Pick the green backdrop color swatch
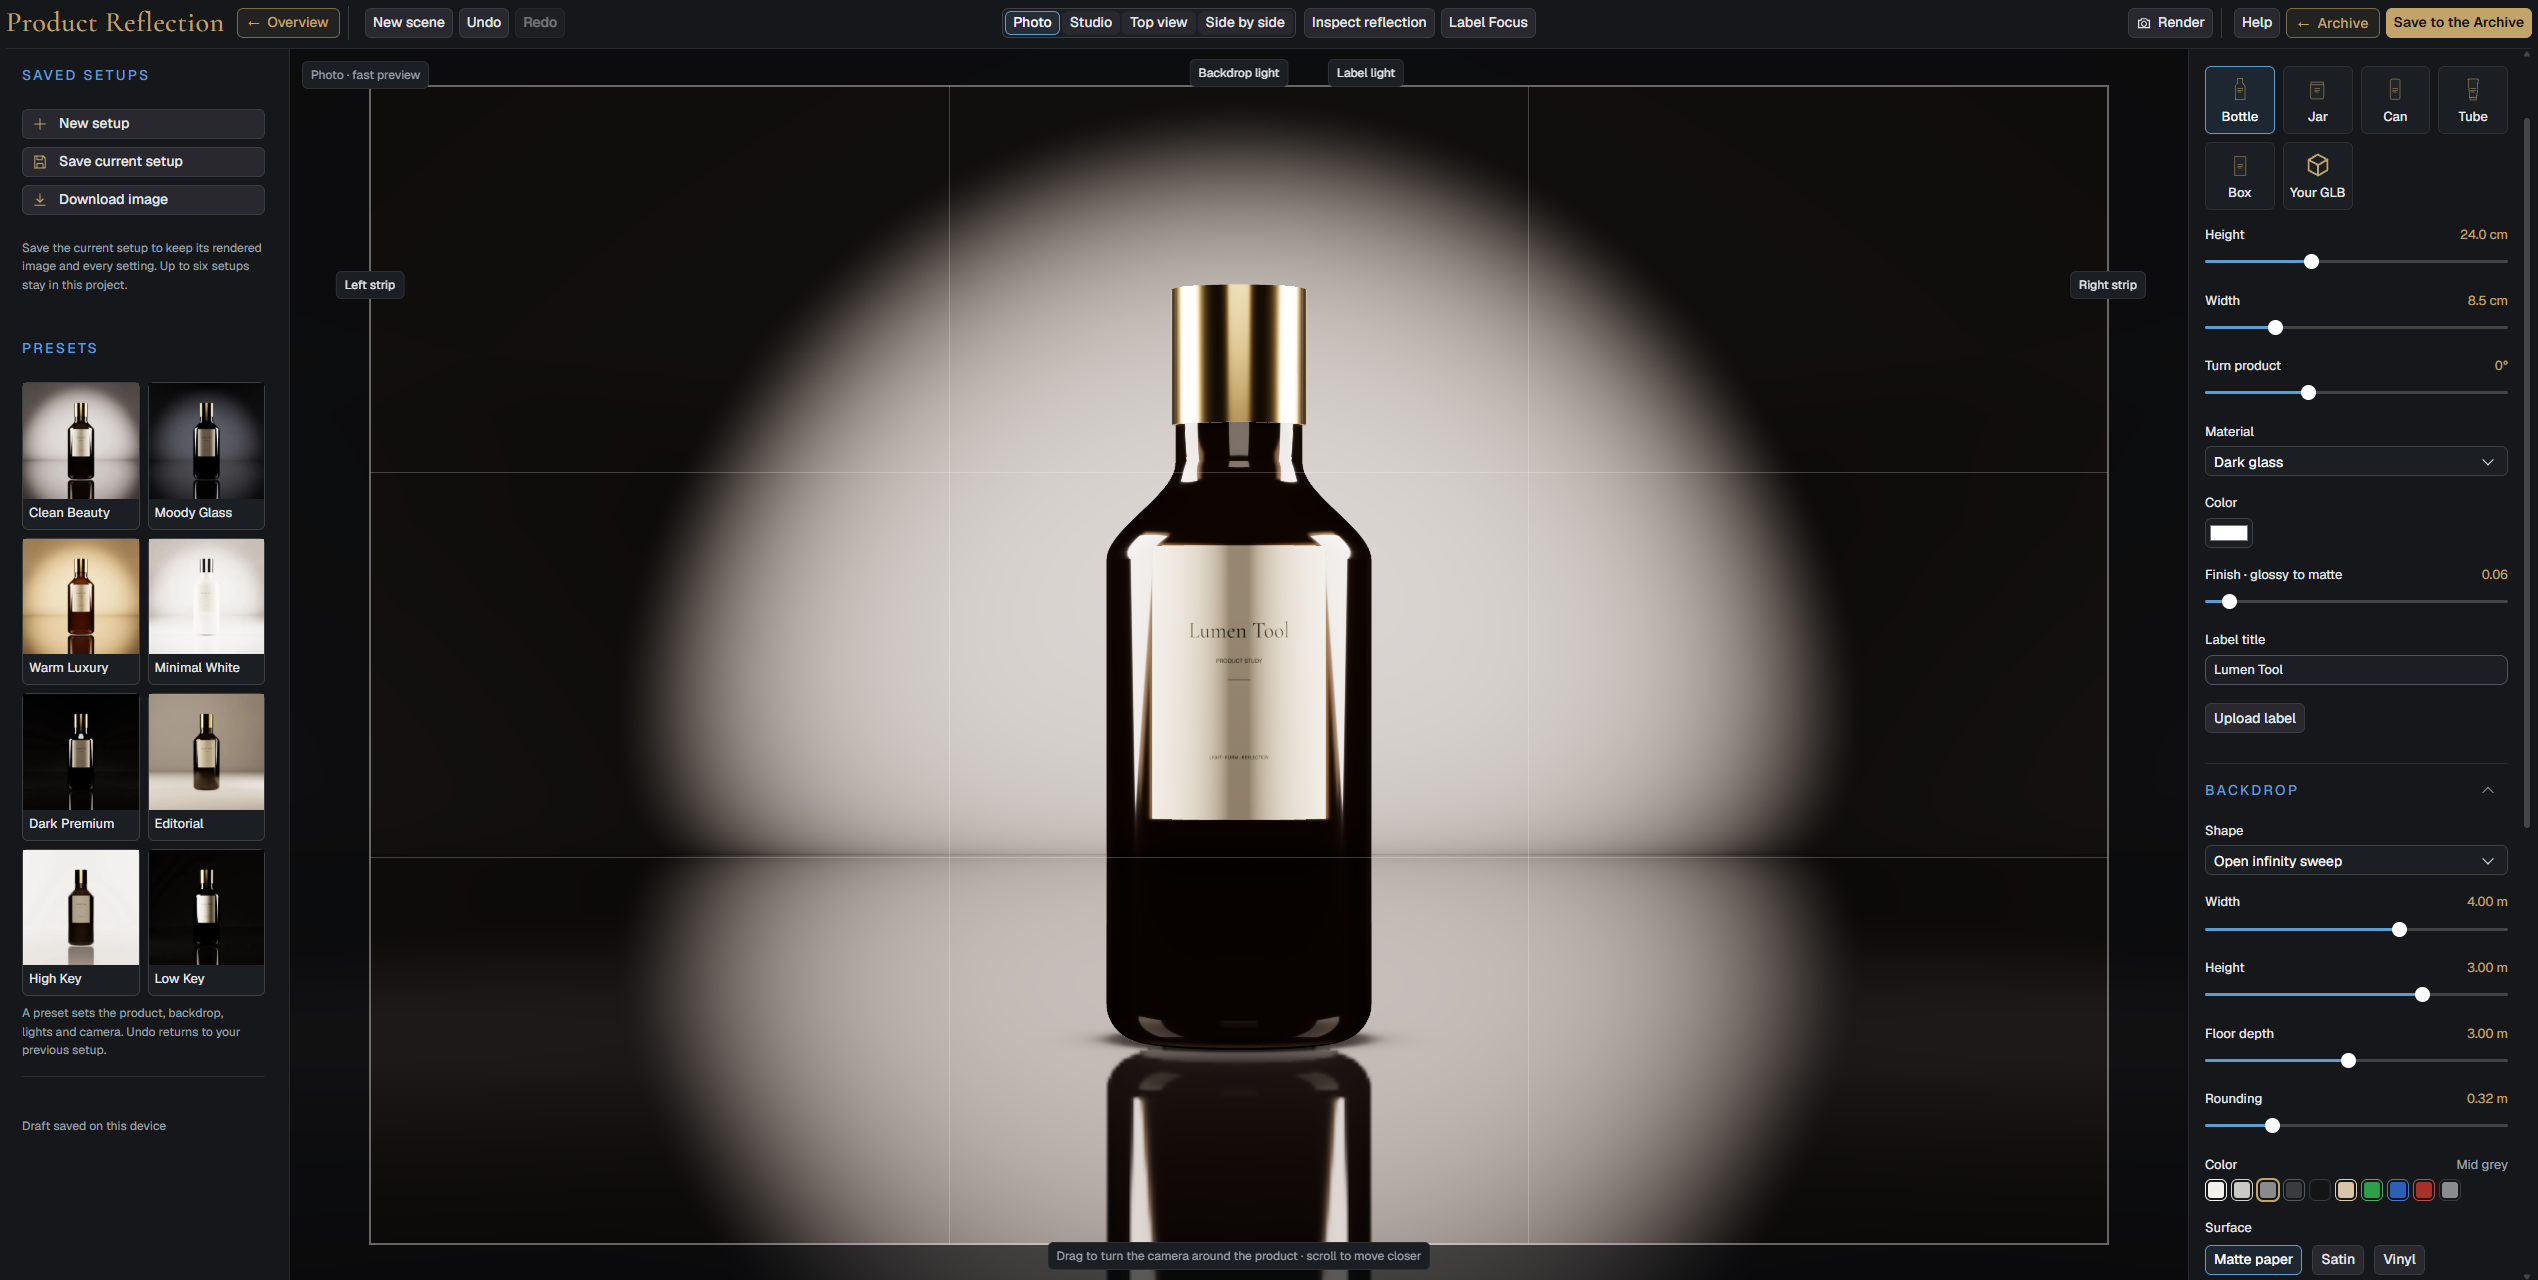Viewport: 2538px width, 1280px height. [x=2372, y=1191]
